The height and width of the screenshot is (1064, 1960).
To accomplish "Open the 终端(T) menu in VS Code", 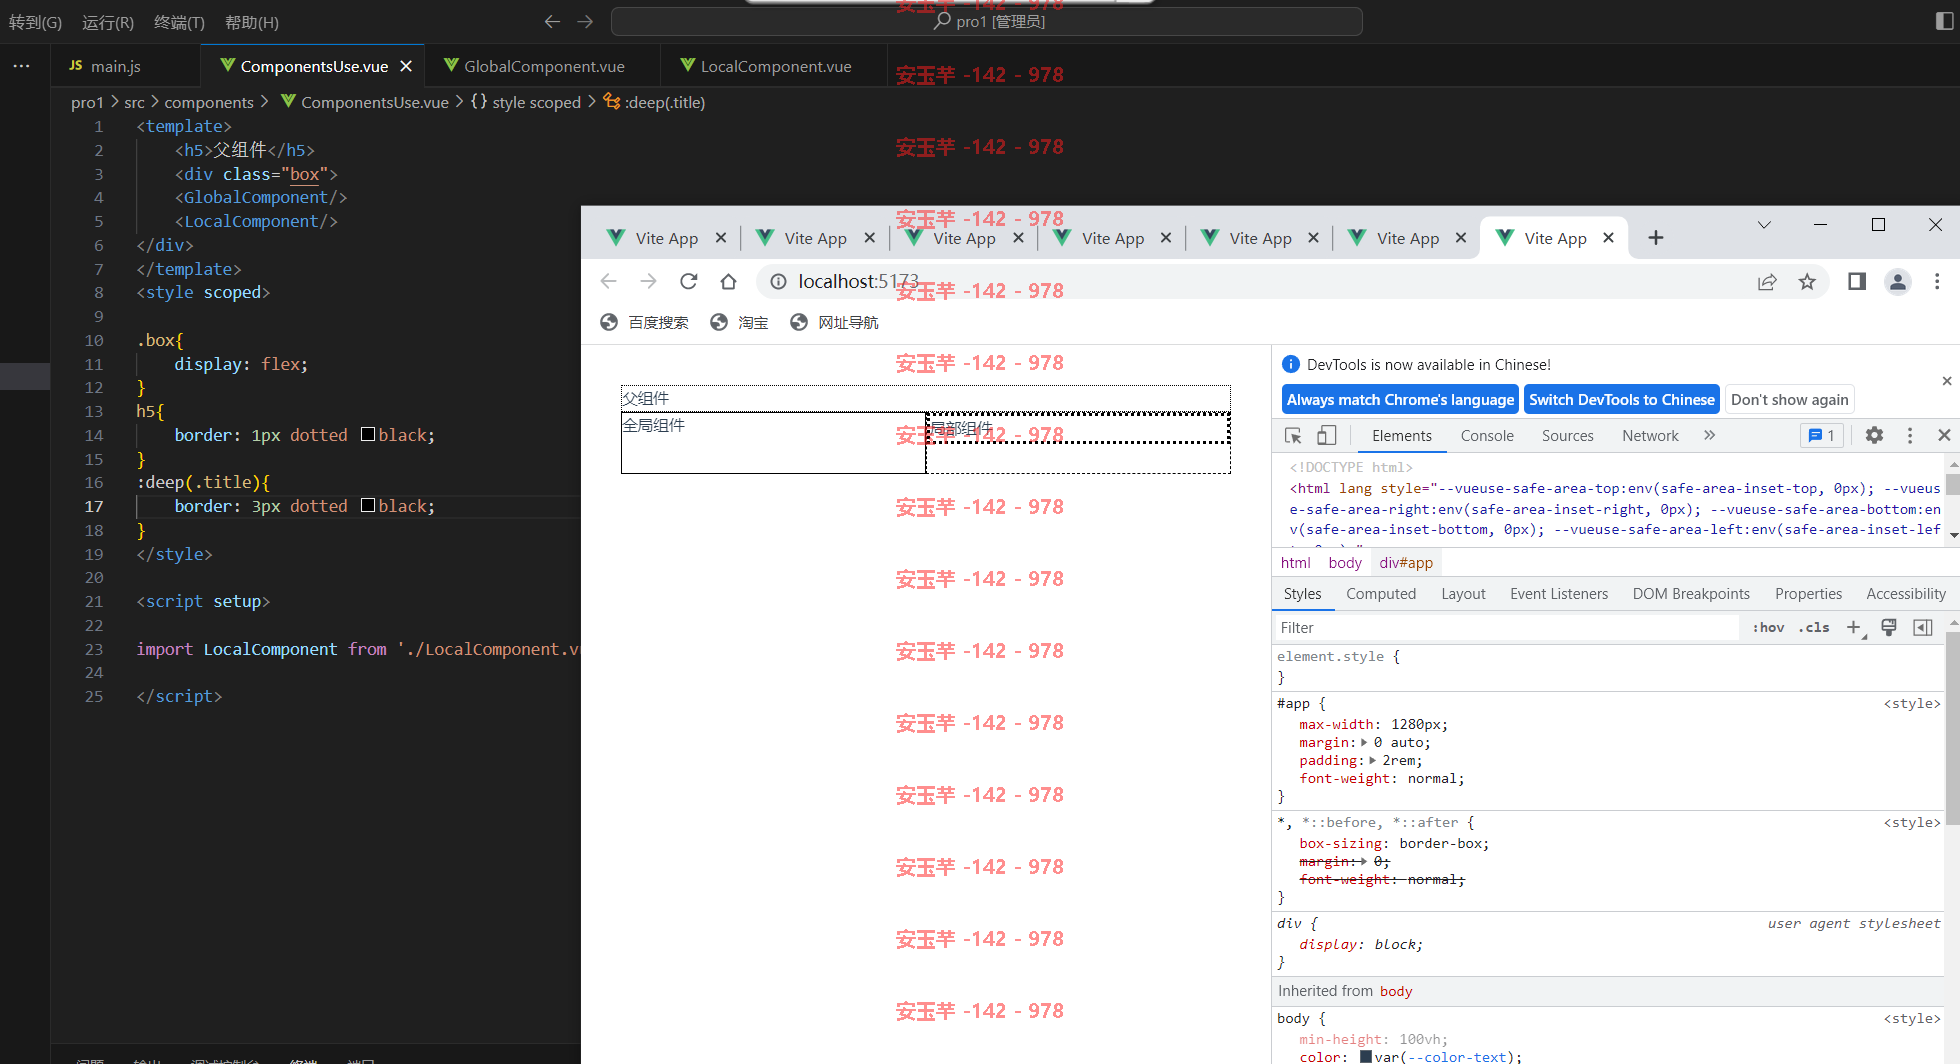I will (179, 22).
